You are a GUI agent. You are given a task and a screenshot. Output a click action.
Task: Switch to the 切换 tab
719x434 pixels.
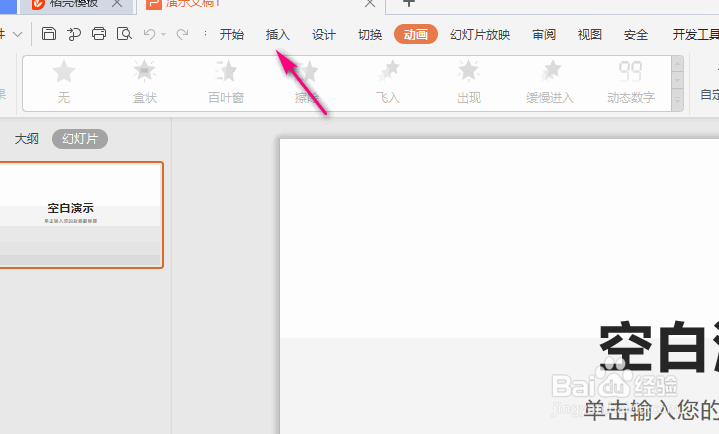pyautogui.click(x=370, y=34)
